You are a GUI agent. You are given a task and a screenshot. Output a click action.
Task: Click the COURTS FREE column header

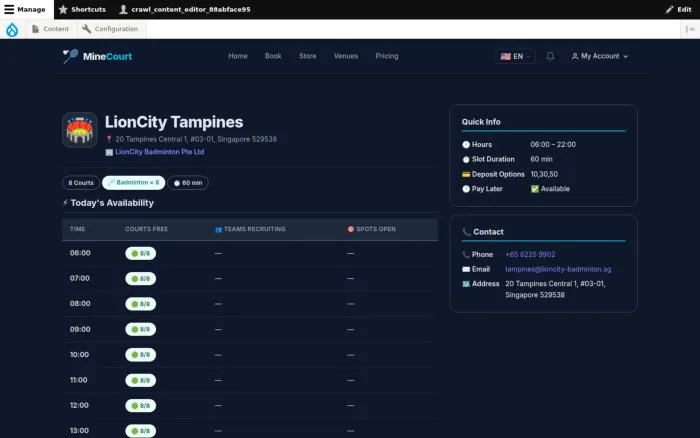point(146,229)
